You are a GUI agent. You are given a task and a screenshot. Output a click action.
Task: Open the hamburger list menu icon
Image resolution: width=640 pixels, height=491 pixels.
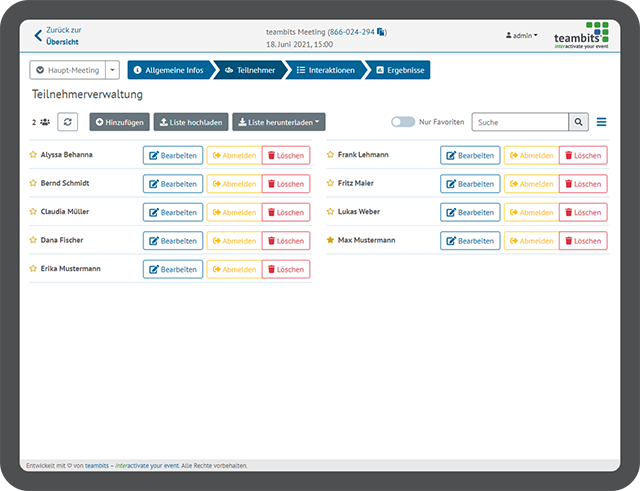(x=601, y=122)
